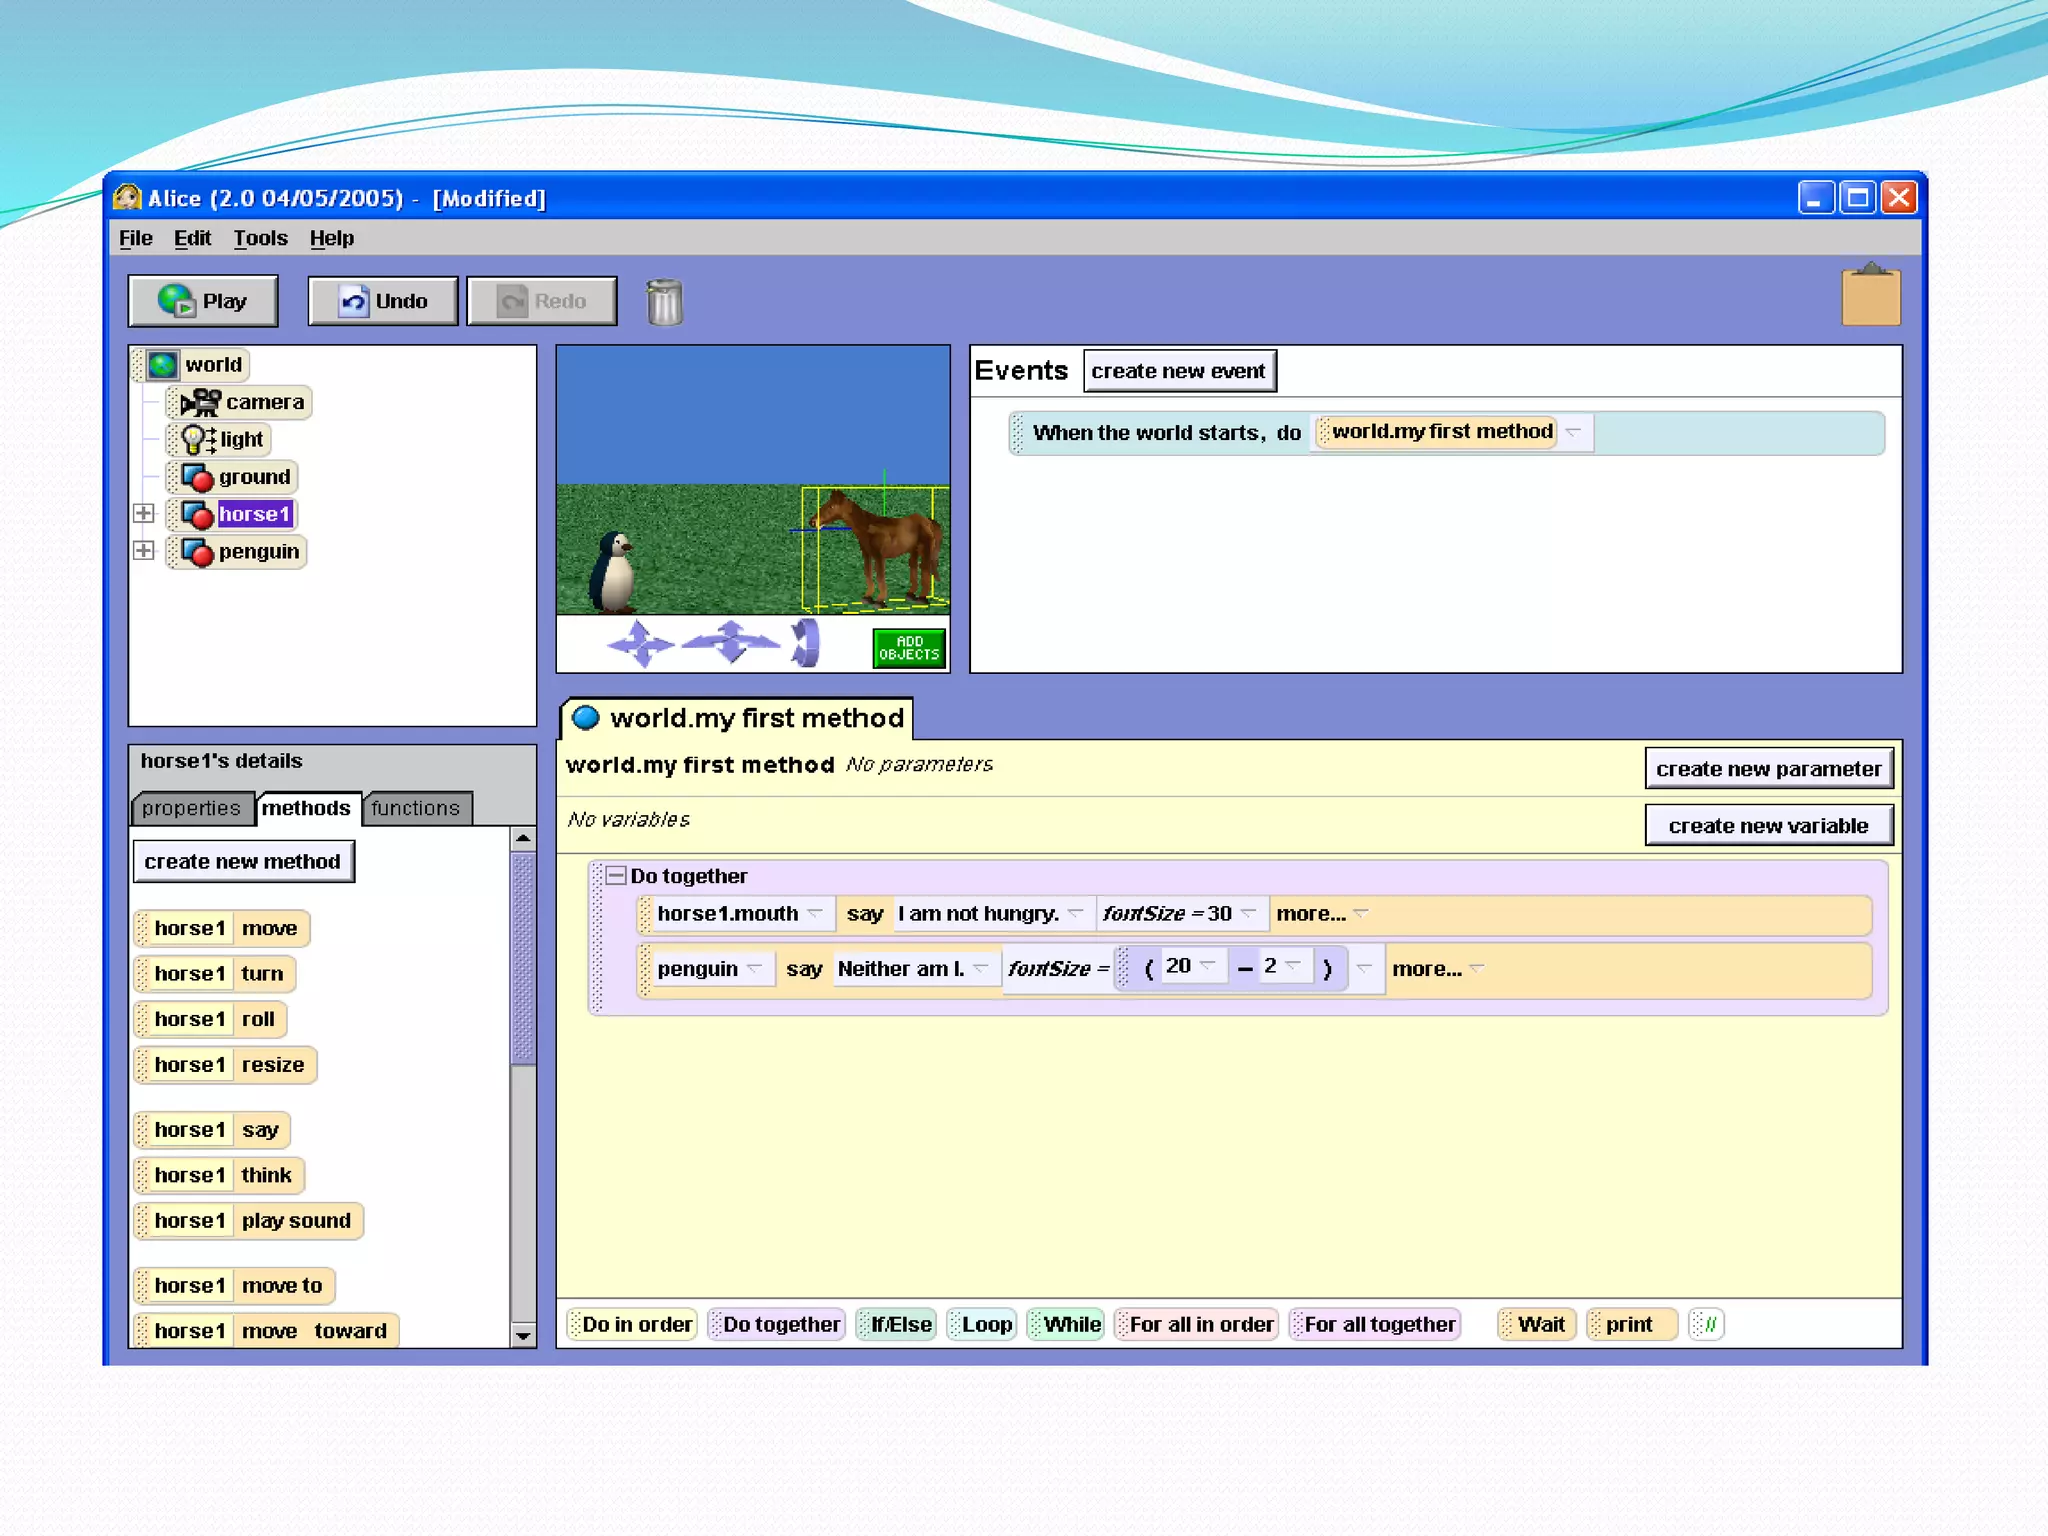2048x1536 pixels.
Task: Click the Undo button
Action: click(383, 301)
